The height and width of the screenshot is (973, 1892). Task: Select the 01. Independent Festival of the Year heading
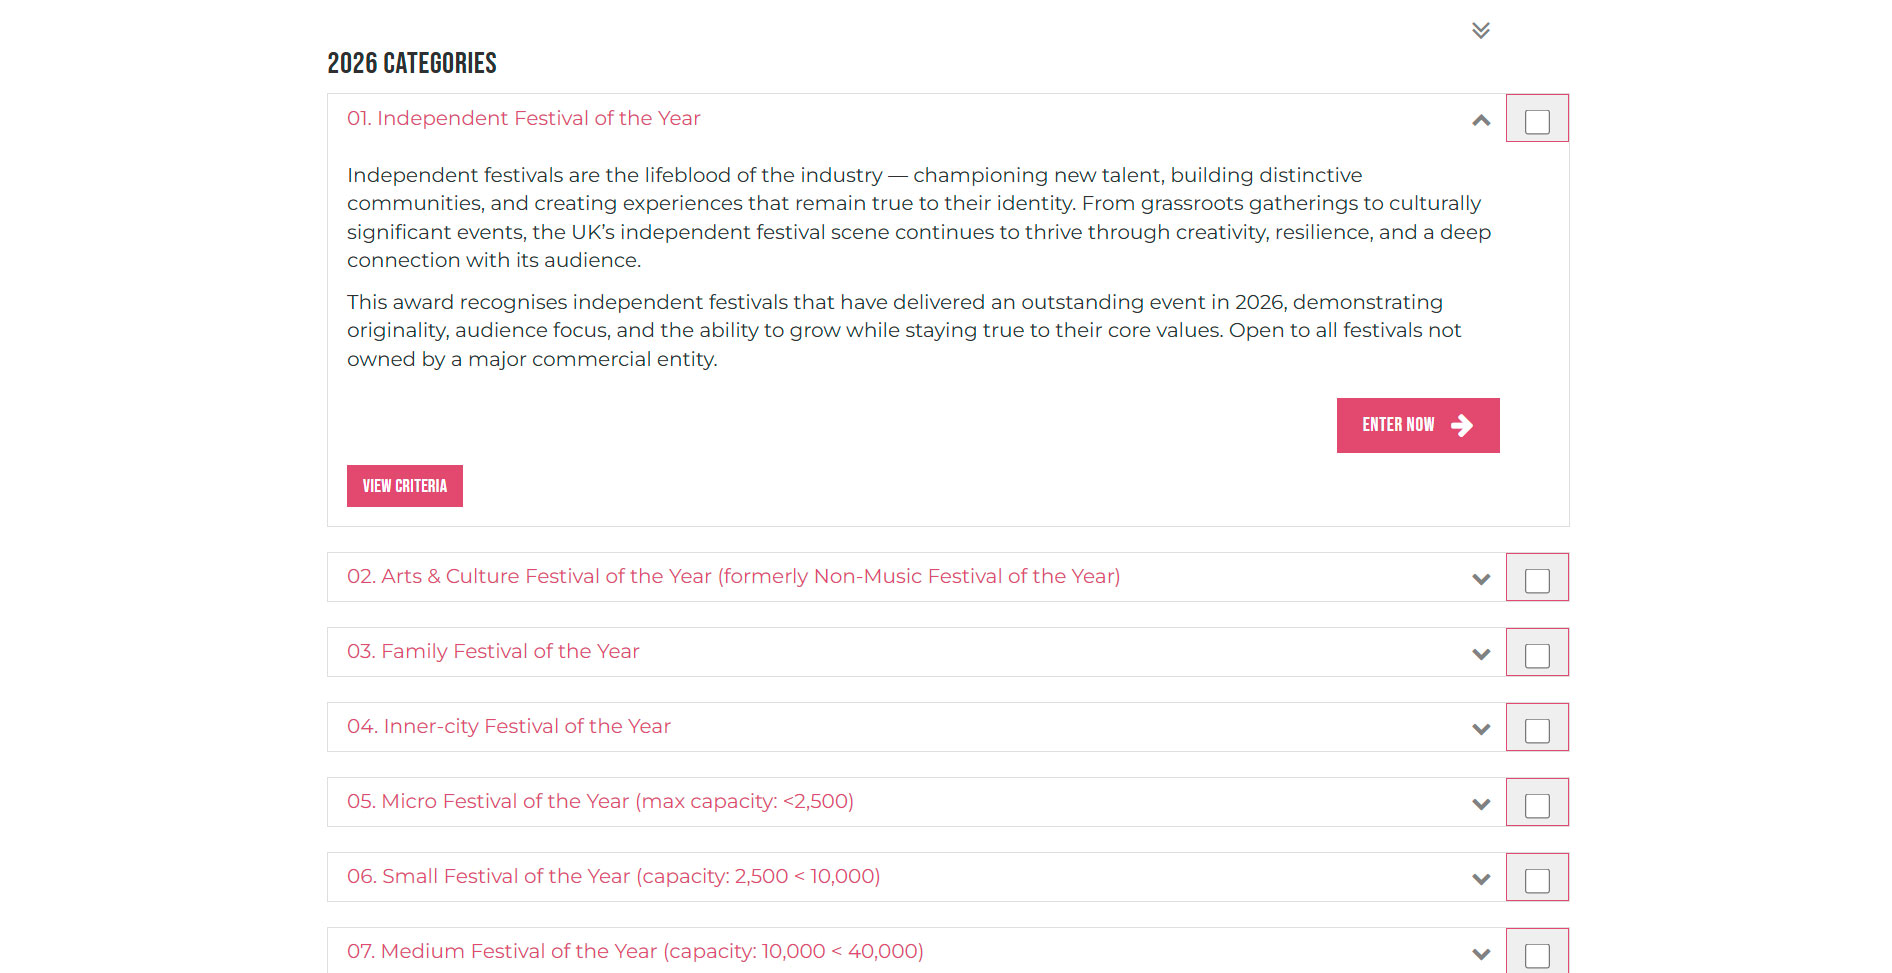[x=523, y=118]
